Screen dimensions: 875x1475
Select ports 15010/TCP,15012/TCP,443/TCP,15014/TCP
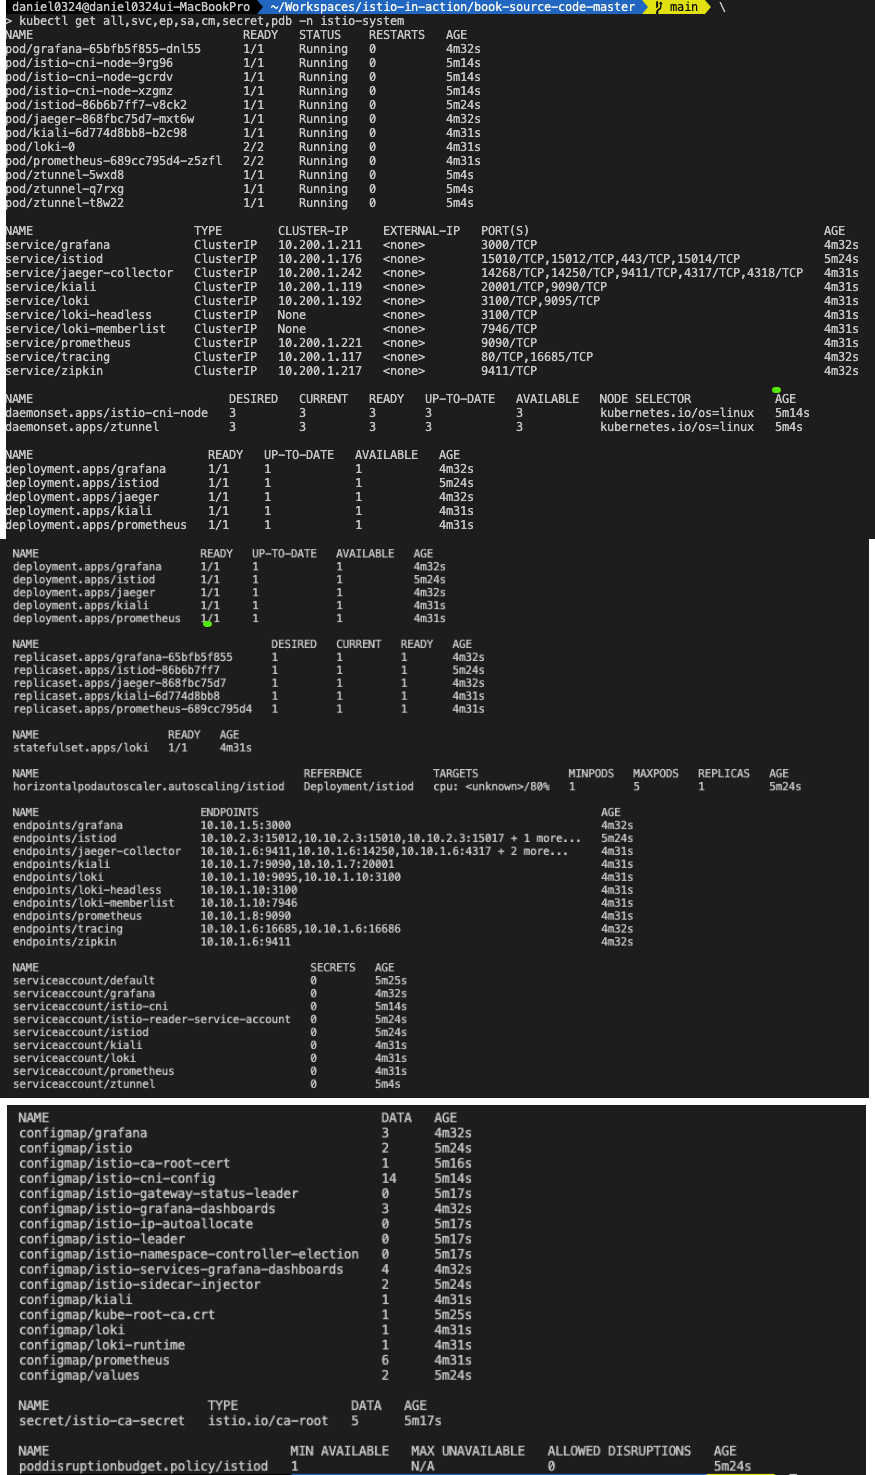tap(611, 258)
